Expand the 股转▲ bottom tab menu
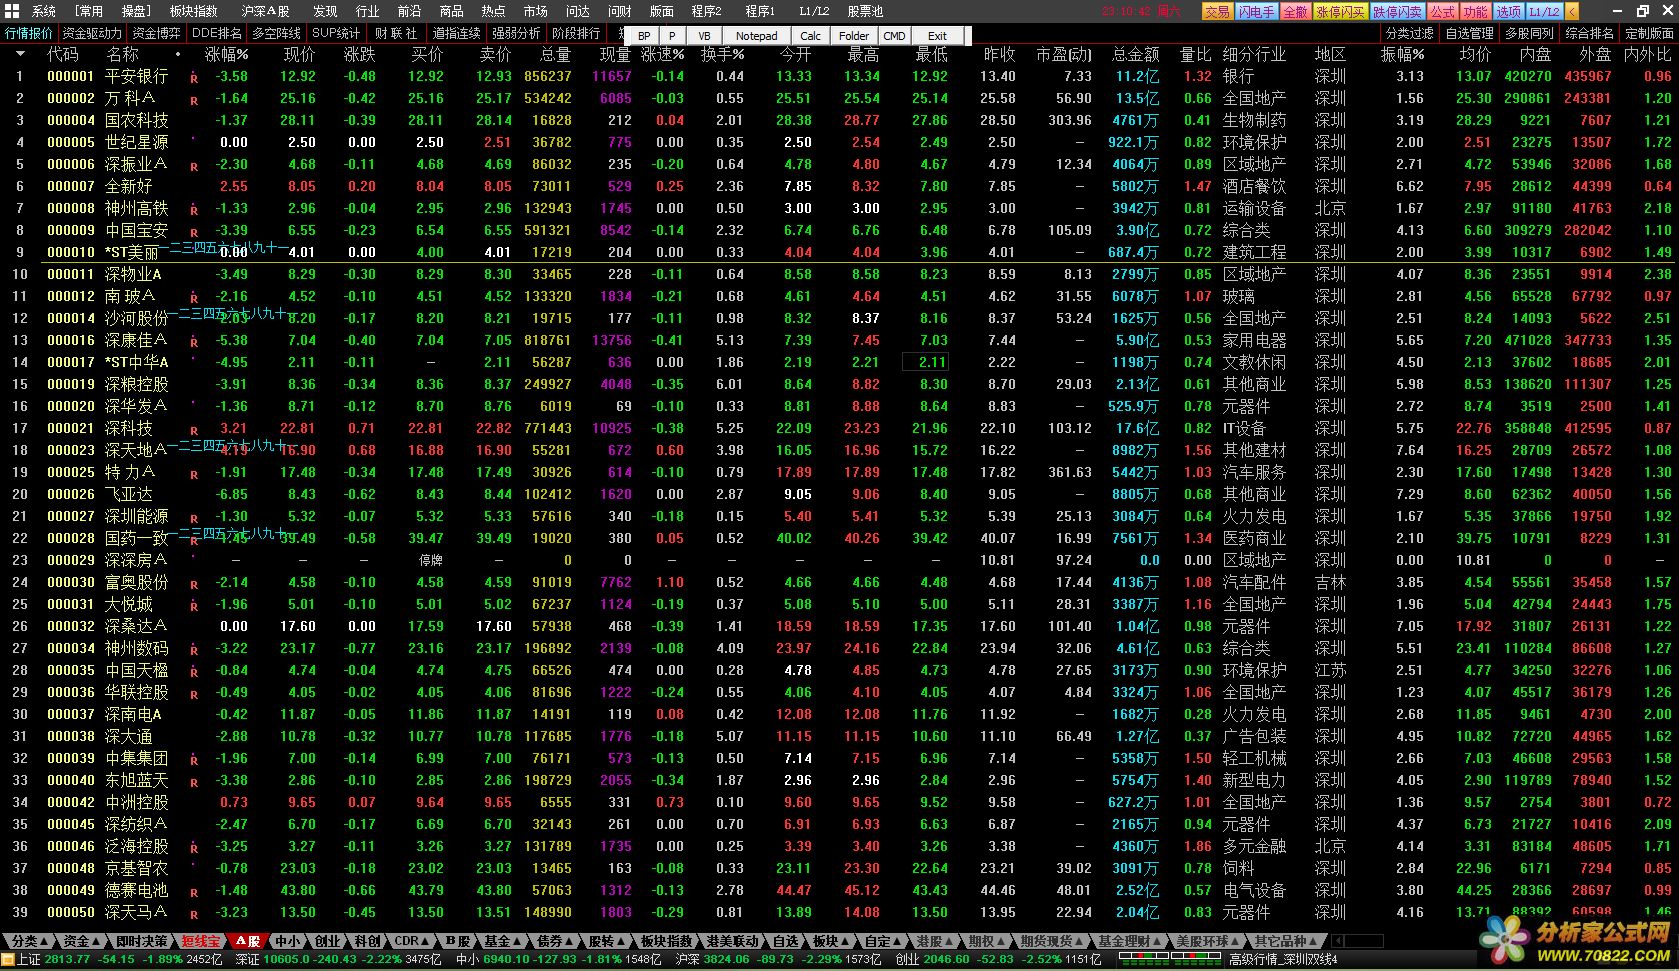The height and width of the screenshot is (971, 1679). click(607, 941)
